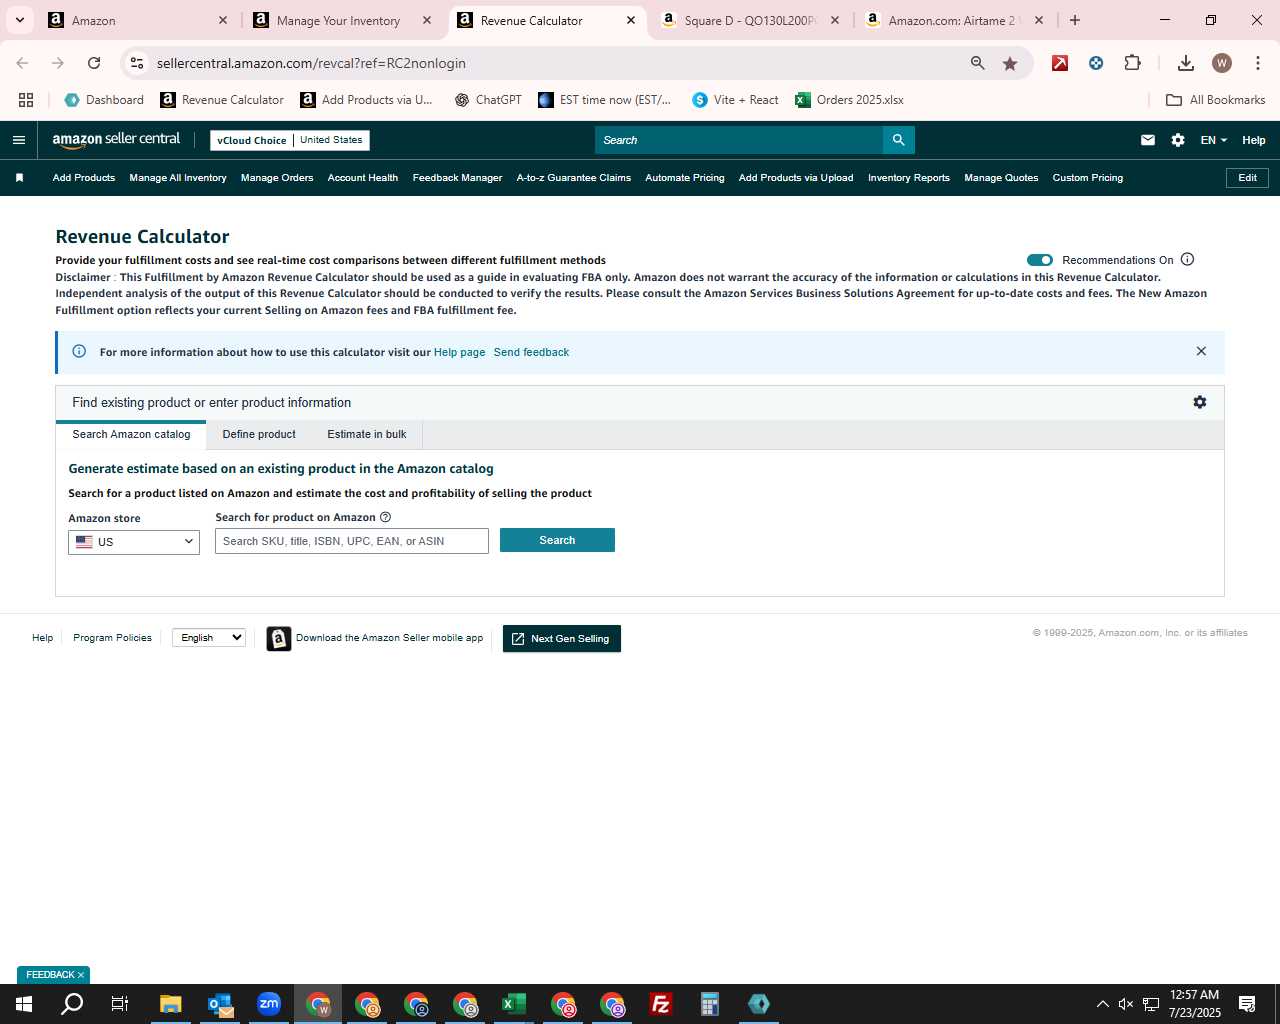This screenshot has width=1280, height=1024.
Task: Dismiss the help information banner
Action: click(1201, 351)
